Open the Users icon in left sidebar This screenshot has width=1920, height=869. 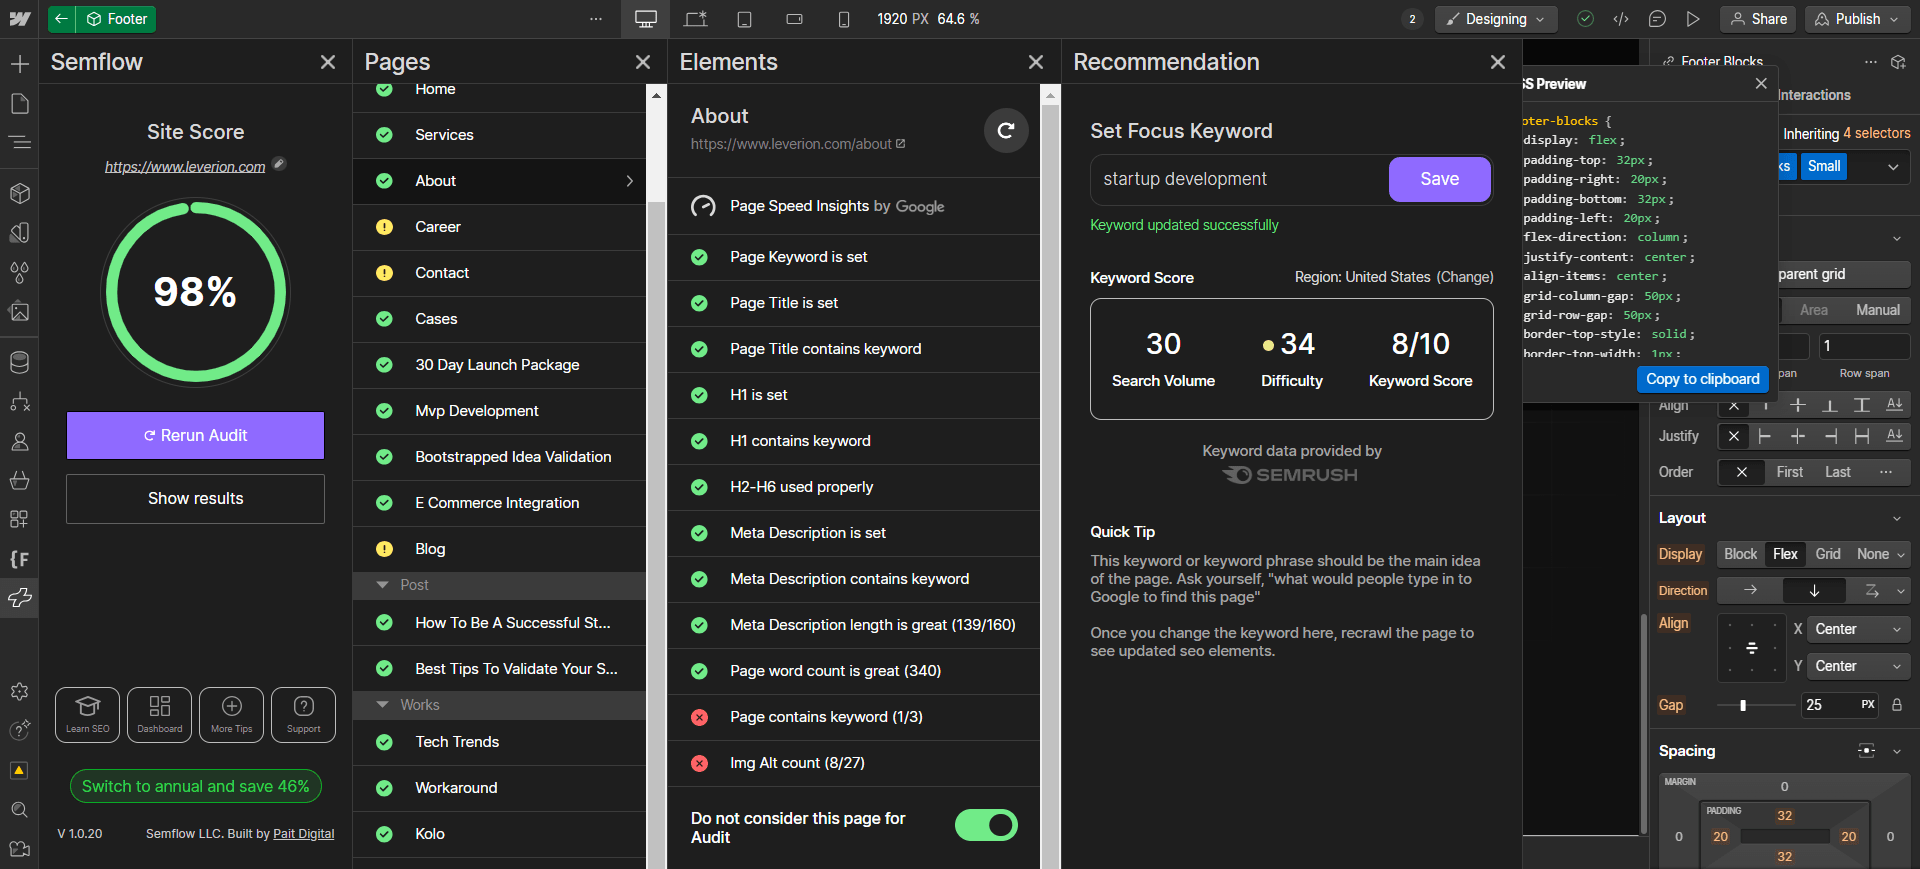(x=19, y=441)
